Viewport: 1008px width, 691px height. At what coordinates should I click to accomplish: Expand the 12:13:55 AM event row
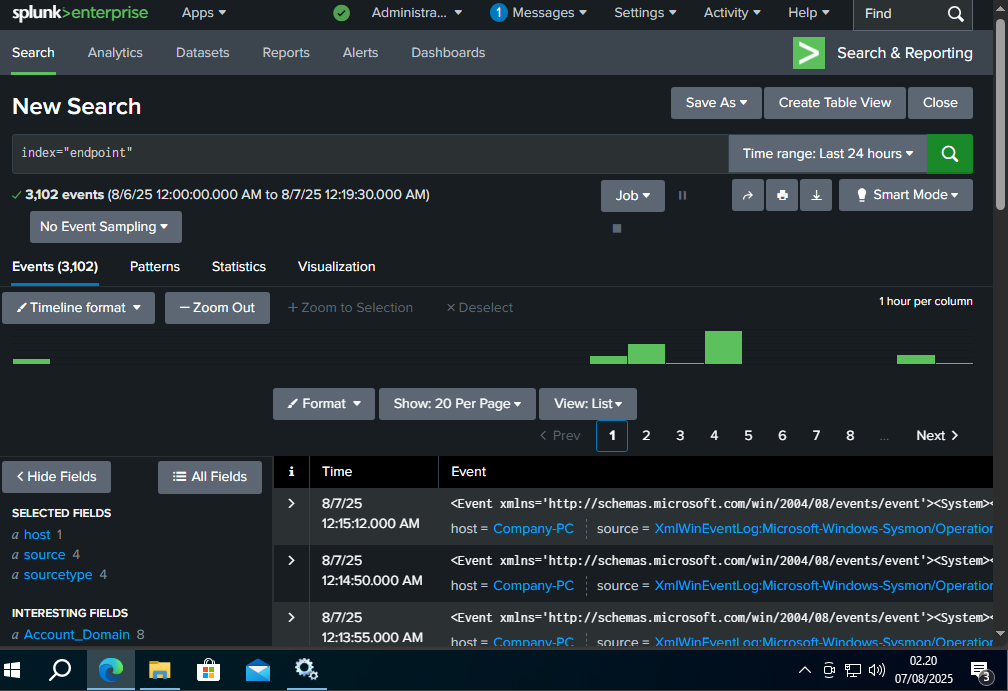[291, 618]
